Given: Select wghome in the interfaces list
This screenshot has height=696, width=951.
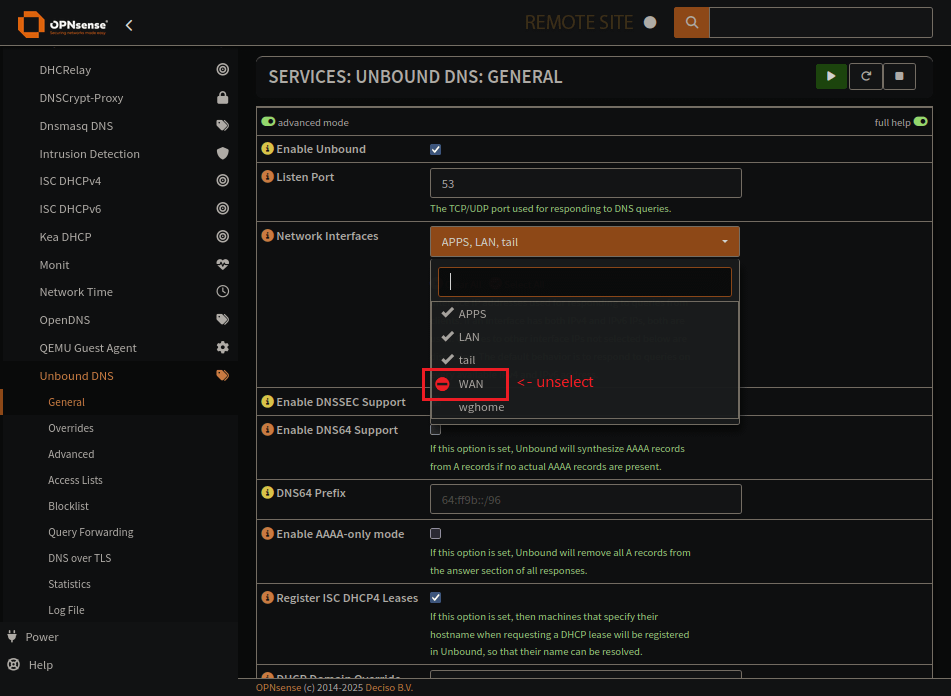Looking at the screenshot, I should click(x=585, y=407).
